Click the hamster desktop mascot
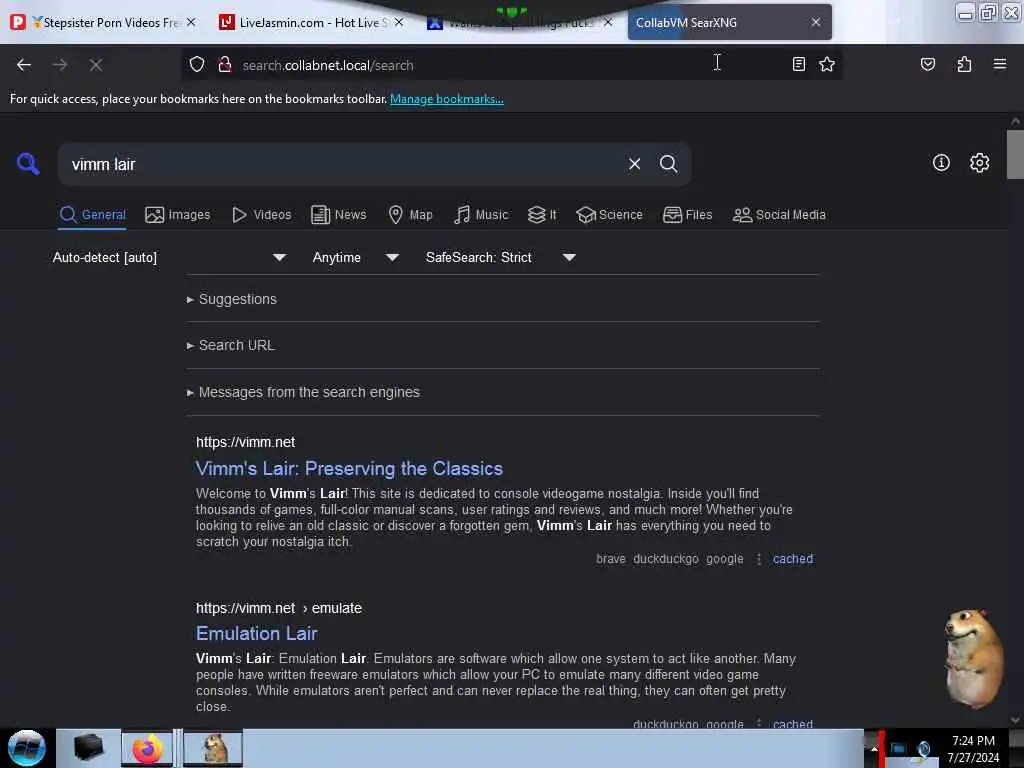The image size is (1024, 768). coord(972,658)
